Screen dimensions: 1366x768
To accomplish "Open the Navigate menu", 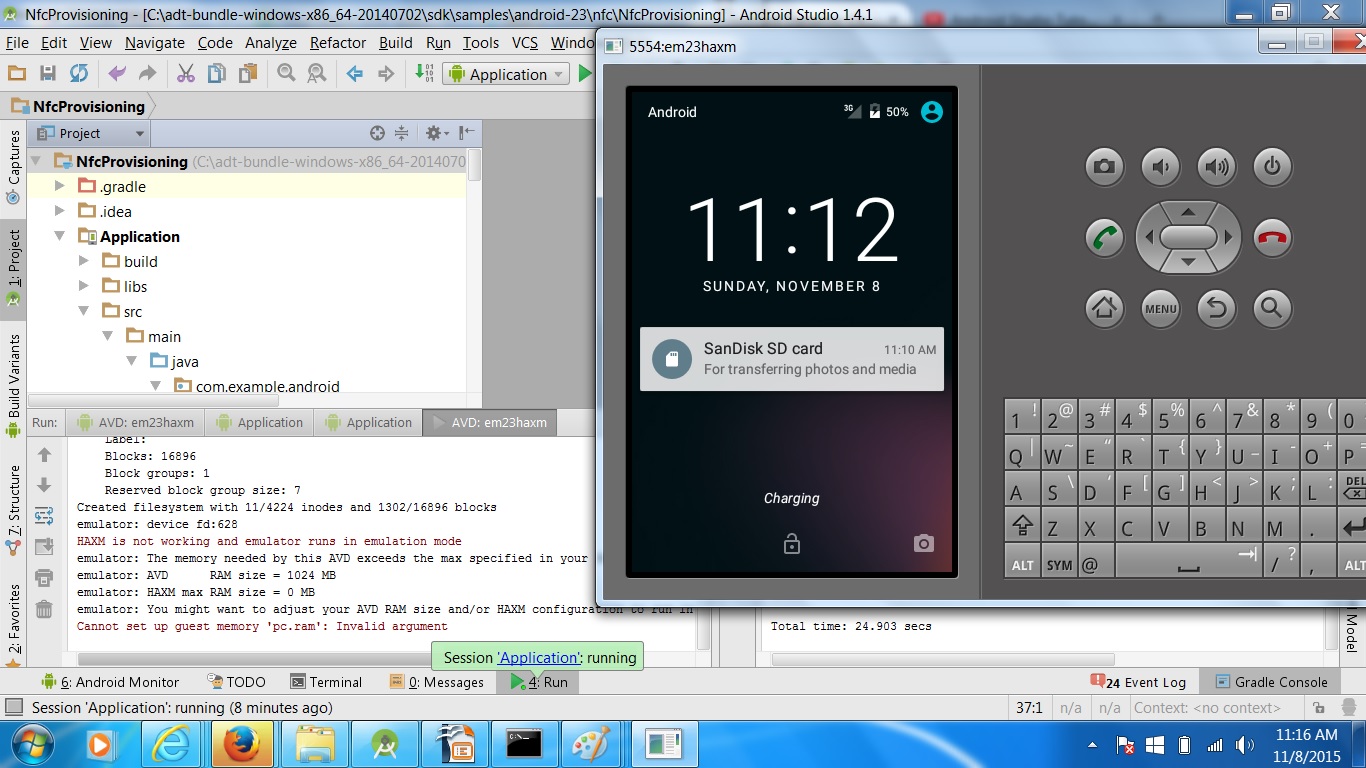I will coord(154,43).
